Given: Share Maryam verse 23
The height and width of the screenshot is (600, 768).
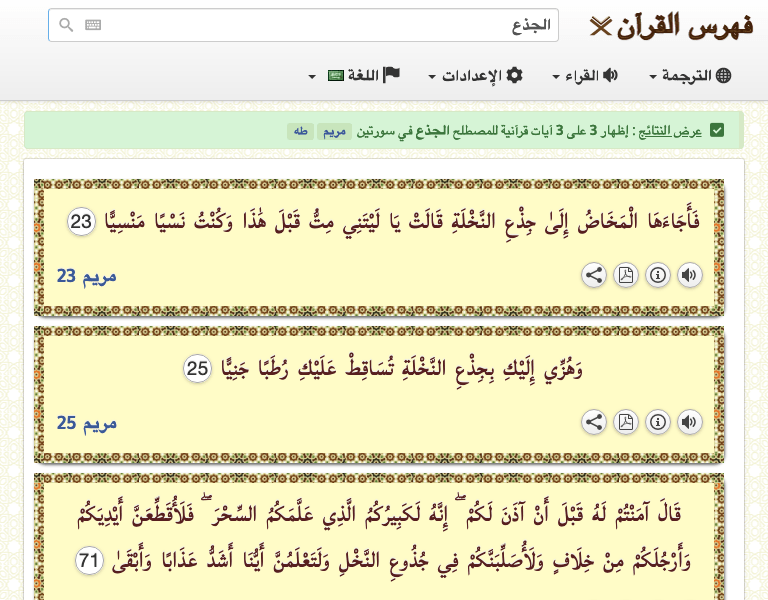Looking at the screenshot, I should [594, 276].
